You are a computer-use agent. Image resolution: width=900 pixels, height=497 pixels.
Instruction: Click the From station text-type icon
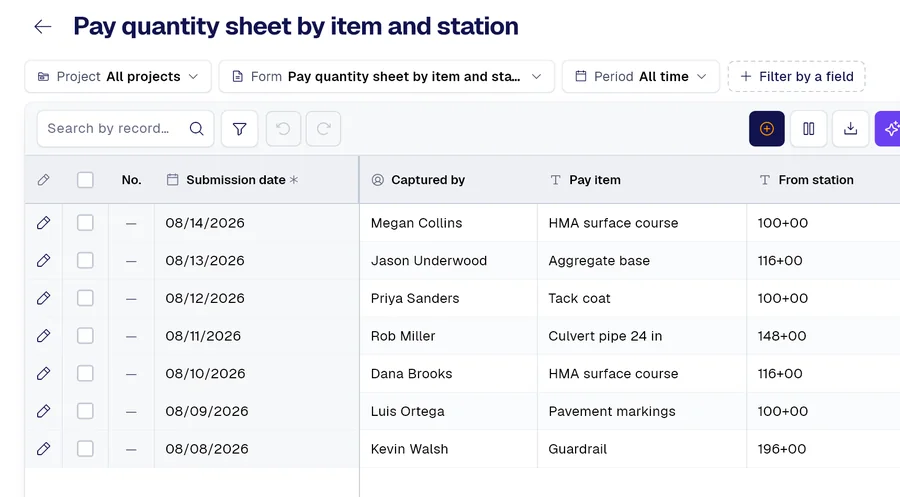coord(765,180)
